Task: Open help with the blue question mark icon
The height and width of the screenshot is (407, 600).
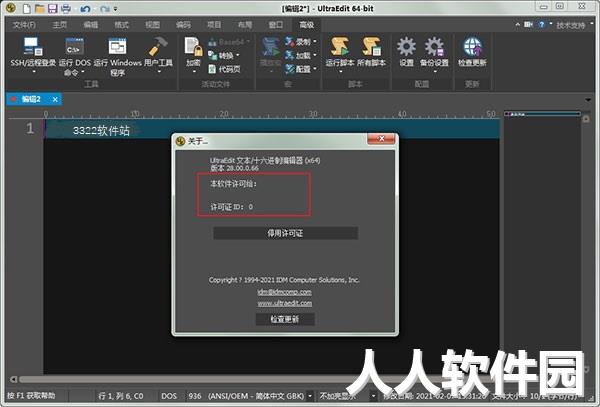Action: [x=541, y=24]
